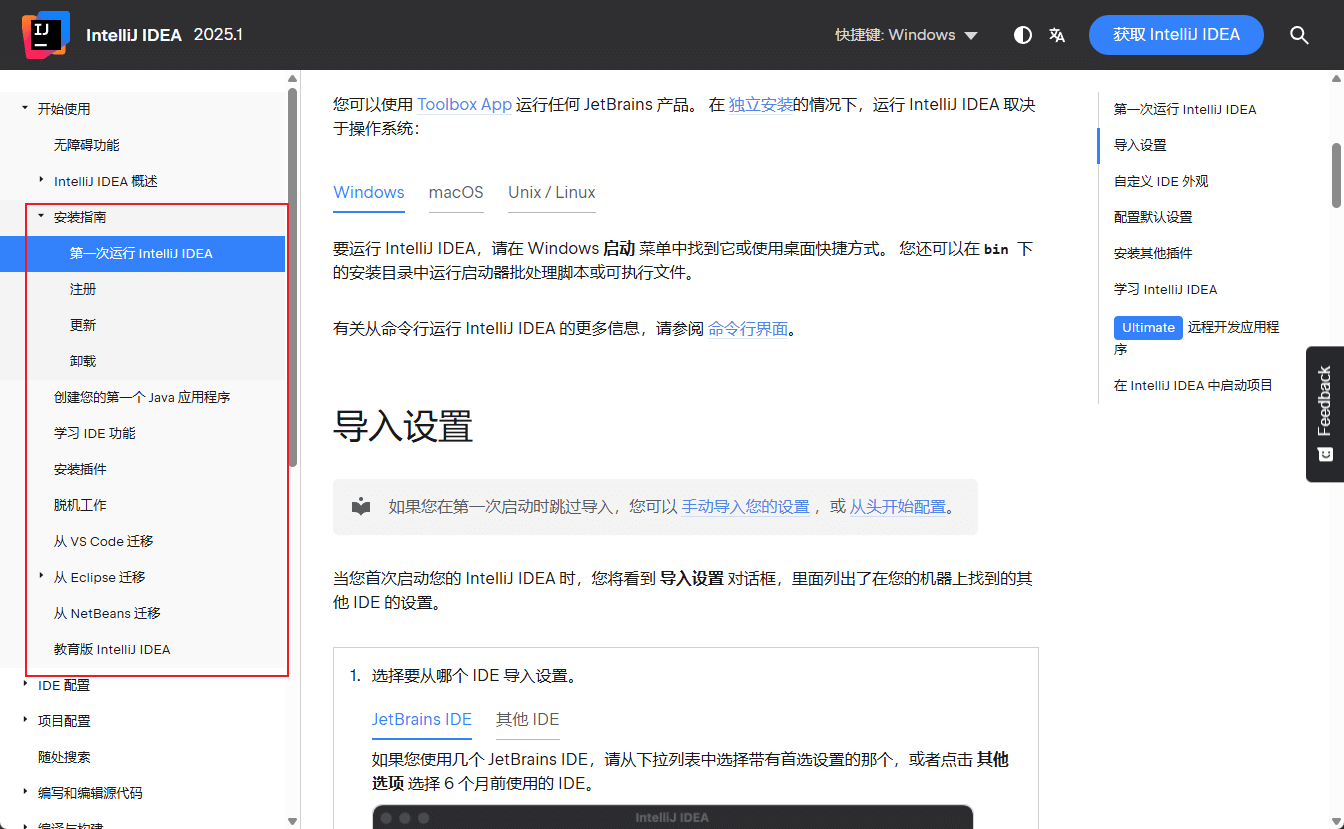Collapse the 安装指南 tree section
Screen dimensions: 1344x829
[x=41, y=216]
